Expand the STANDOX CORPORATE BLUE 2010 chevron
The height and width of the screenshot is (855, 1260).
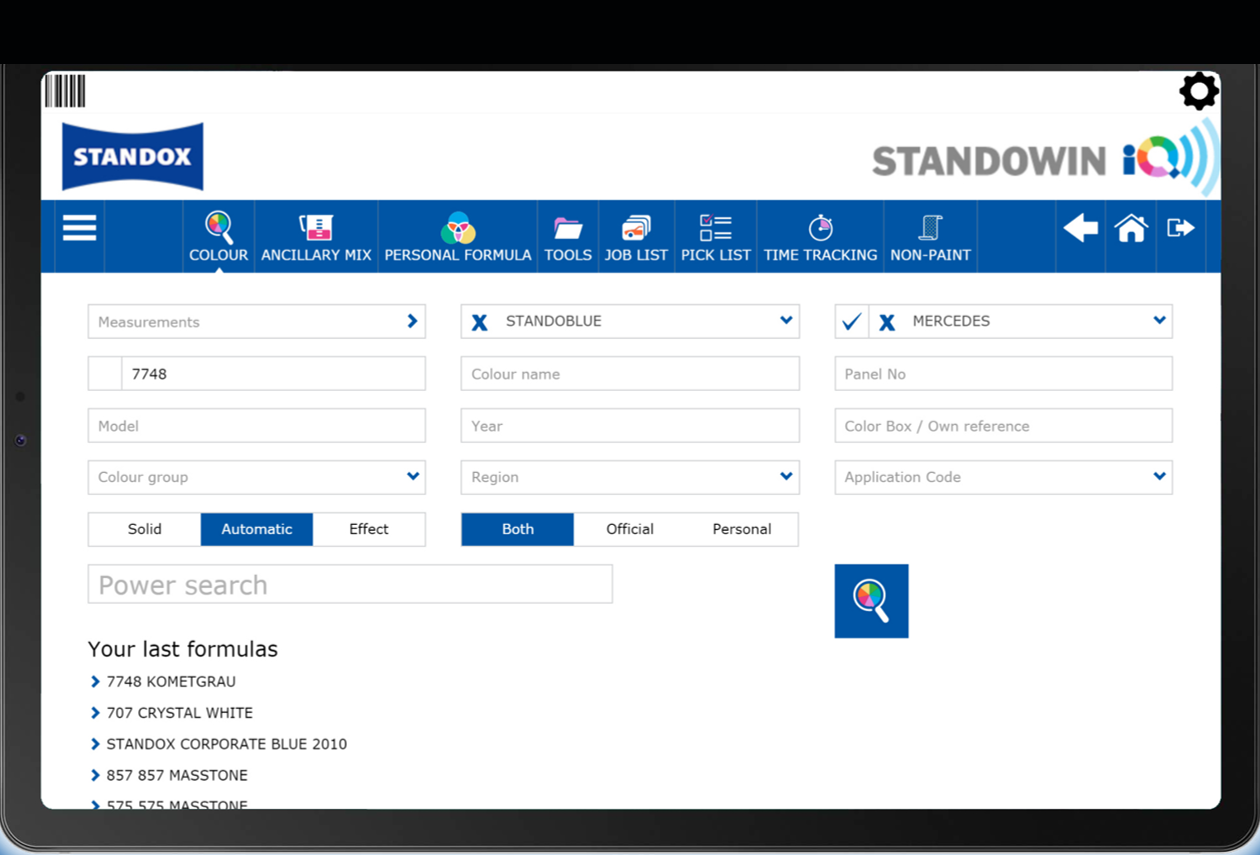click(95, 744)
